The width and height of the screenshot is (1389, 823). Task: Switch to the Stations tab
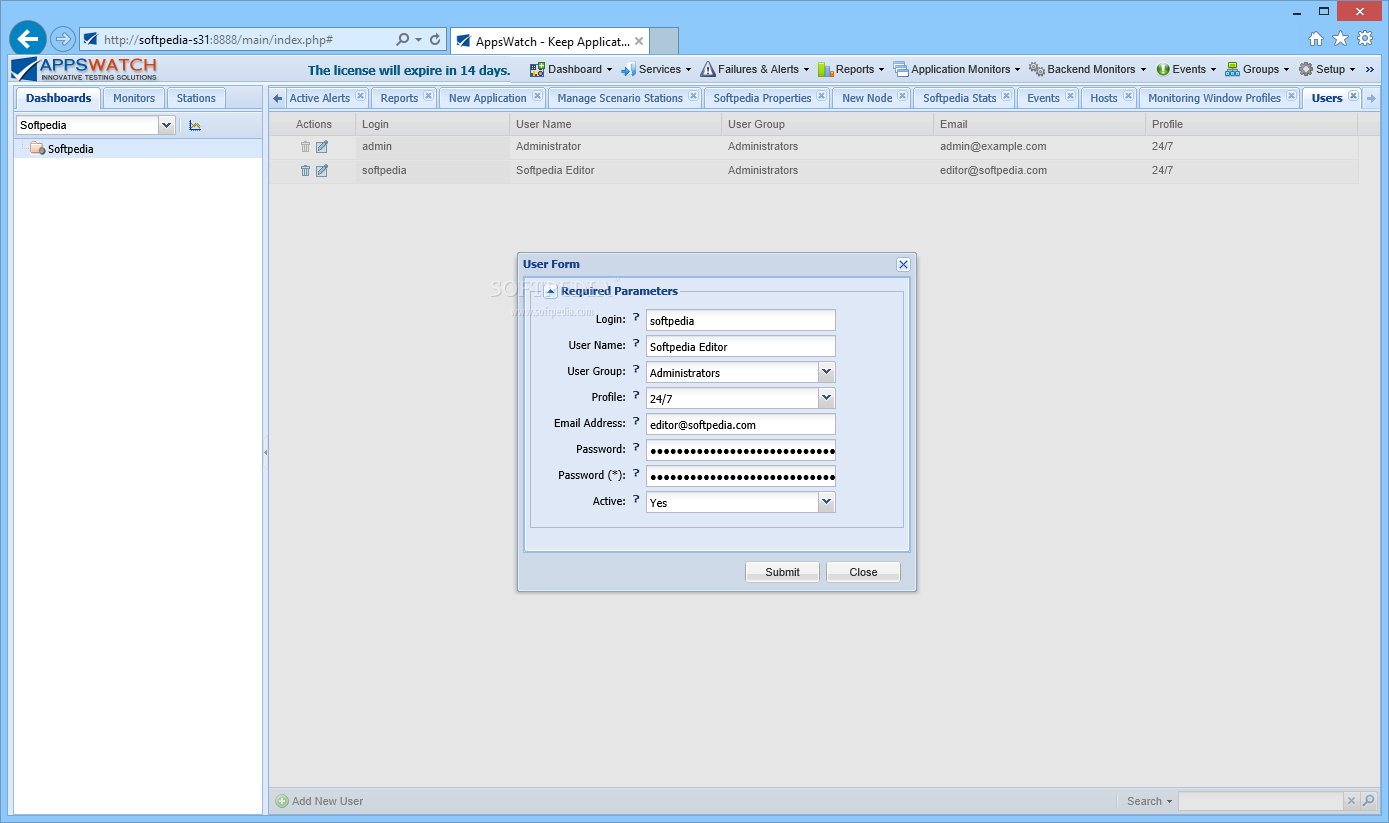[x=196, y=98]
